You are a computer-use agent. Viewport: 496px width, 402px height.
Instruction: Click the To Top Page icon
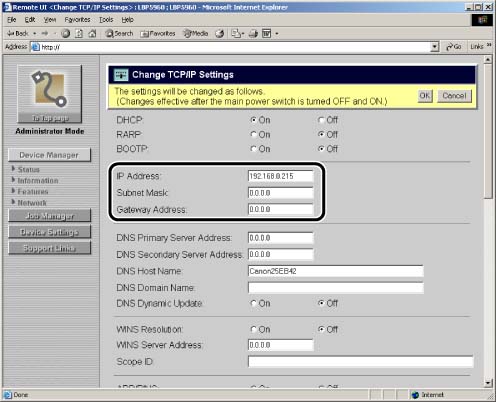[x=49, y=94]
